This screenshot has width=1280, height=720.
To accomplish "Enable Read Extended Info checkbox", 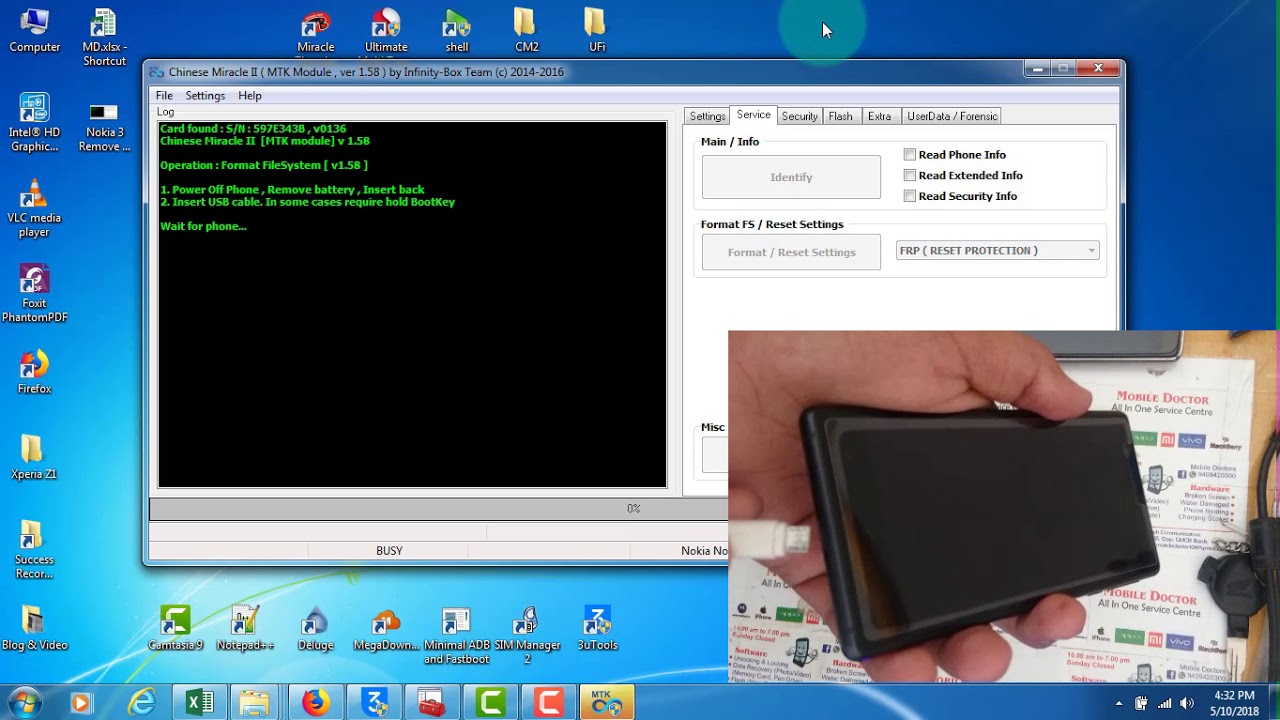I will (909, 175).
